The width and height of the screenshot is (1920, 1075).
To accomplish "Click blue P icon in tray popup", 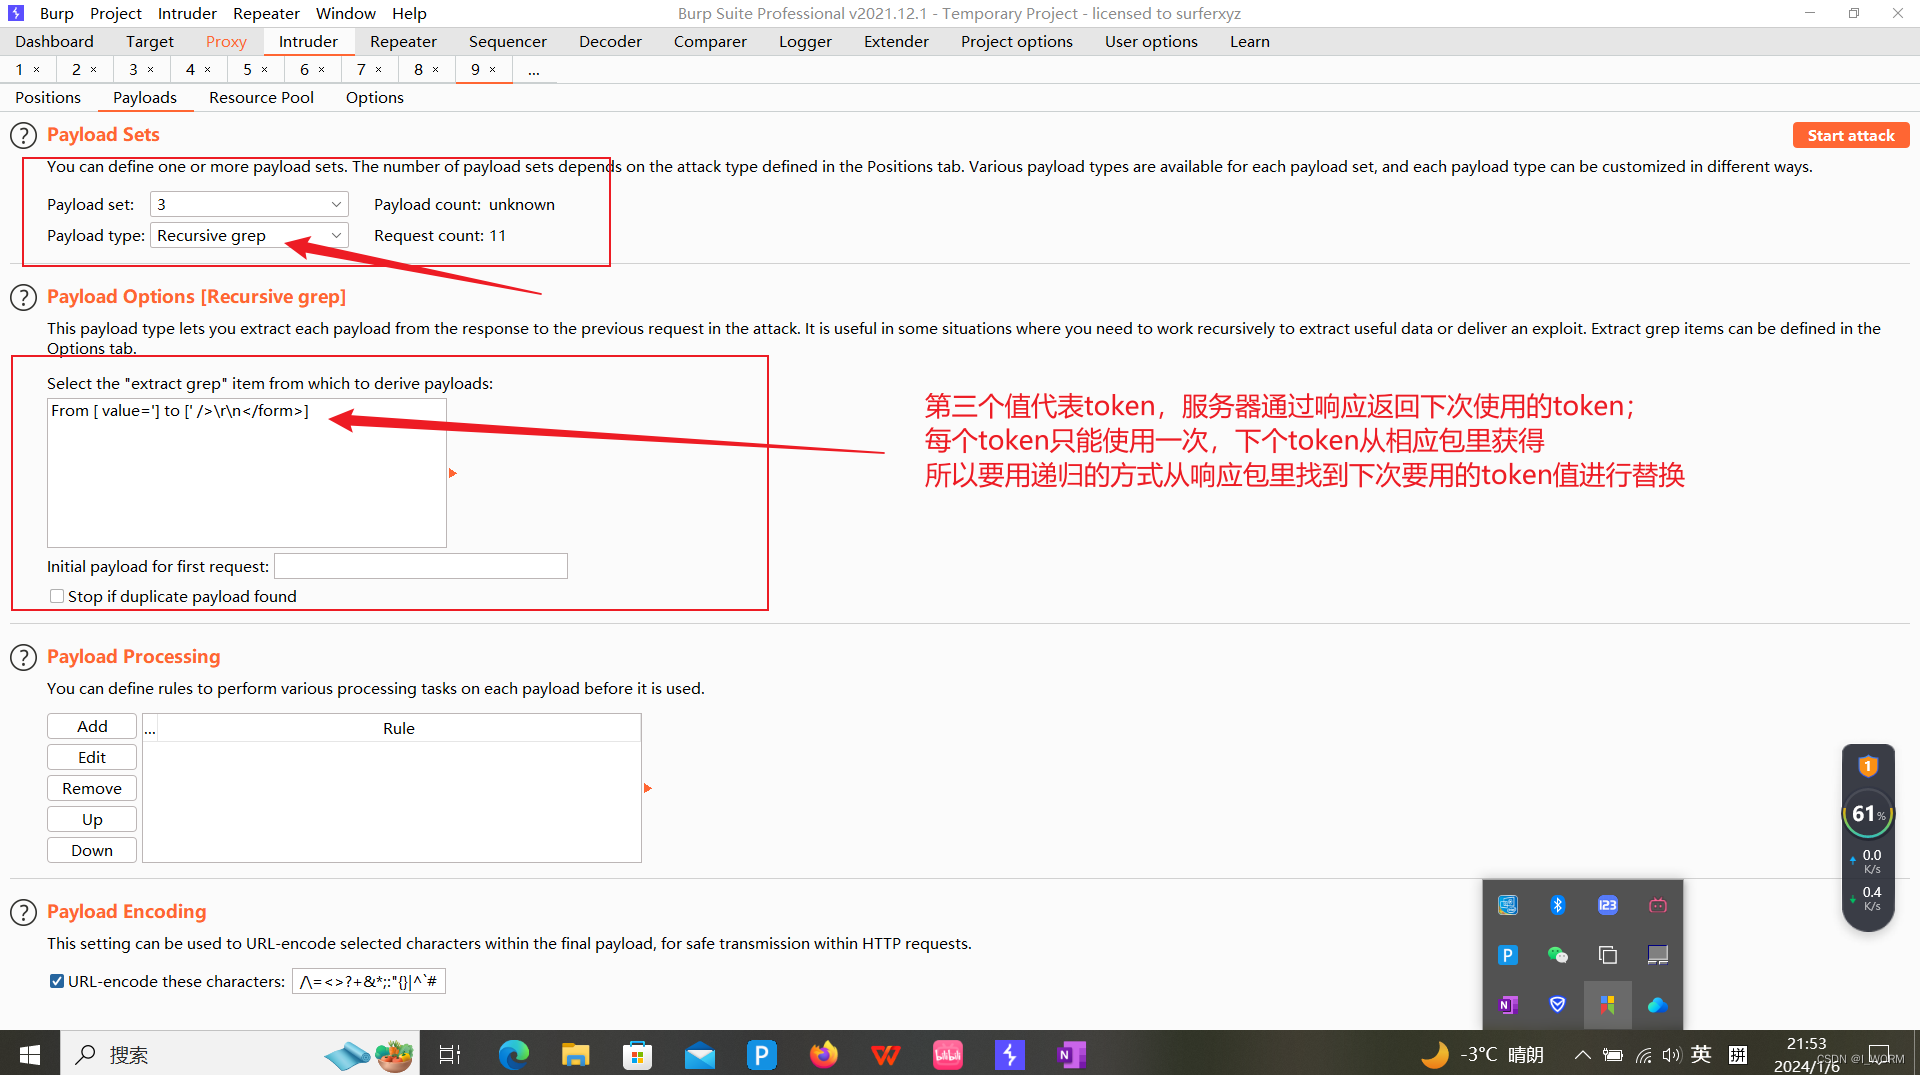I will [x=1508, y=955].
